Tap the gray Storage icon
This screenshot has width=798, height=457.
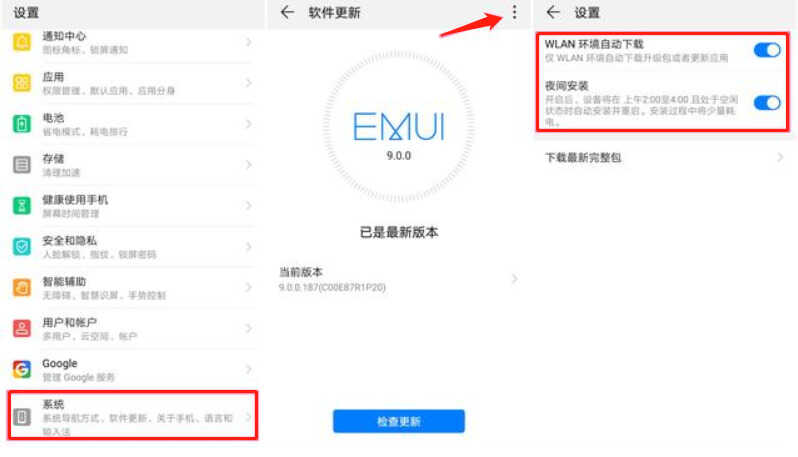coord(22,165)
